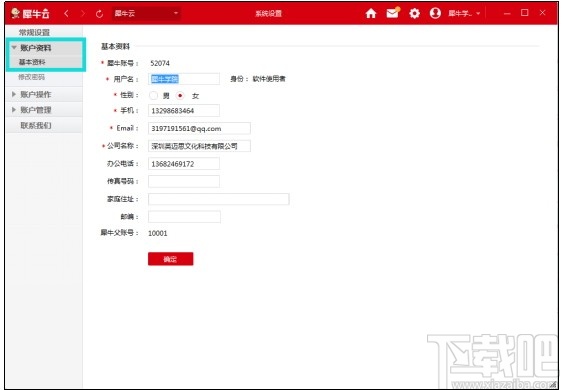Maximize the window
The width and height of the screenshot is (562, 390).
(x=525, y=13)
